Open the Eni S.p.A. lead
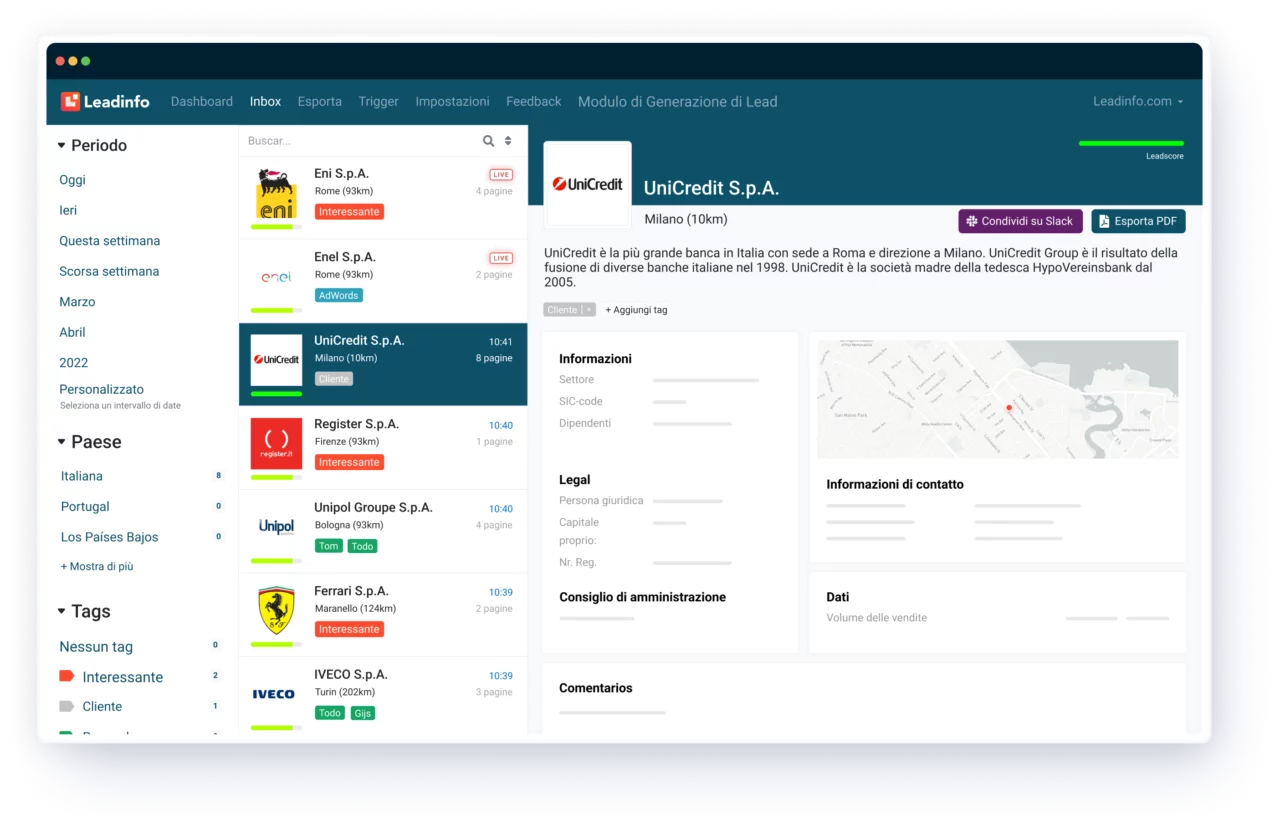1280x830 pixels. 383,198
